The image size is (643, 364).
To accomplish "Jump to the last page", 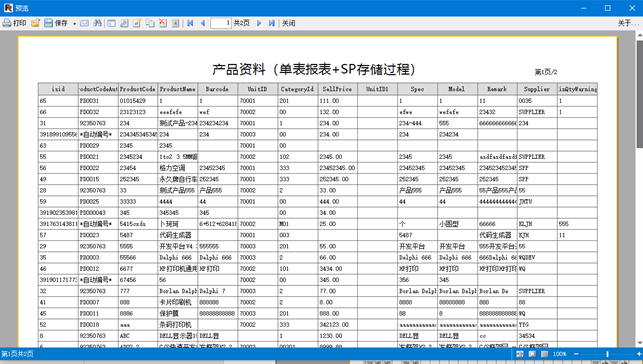I will click(x=271, y=23).
